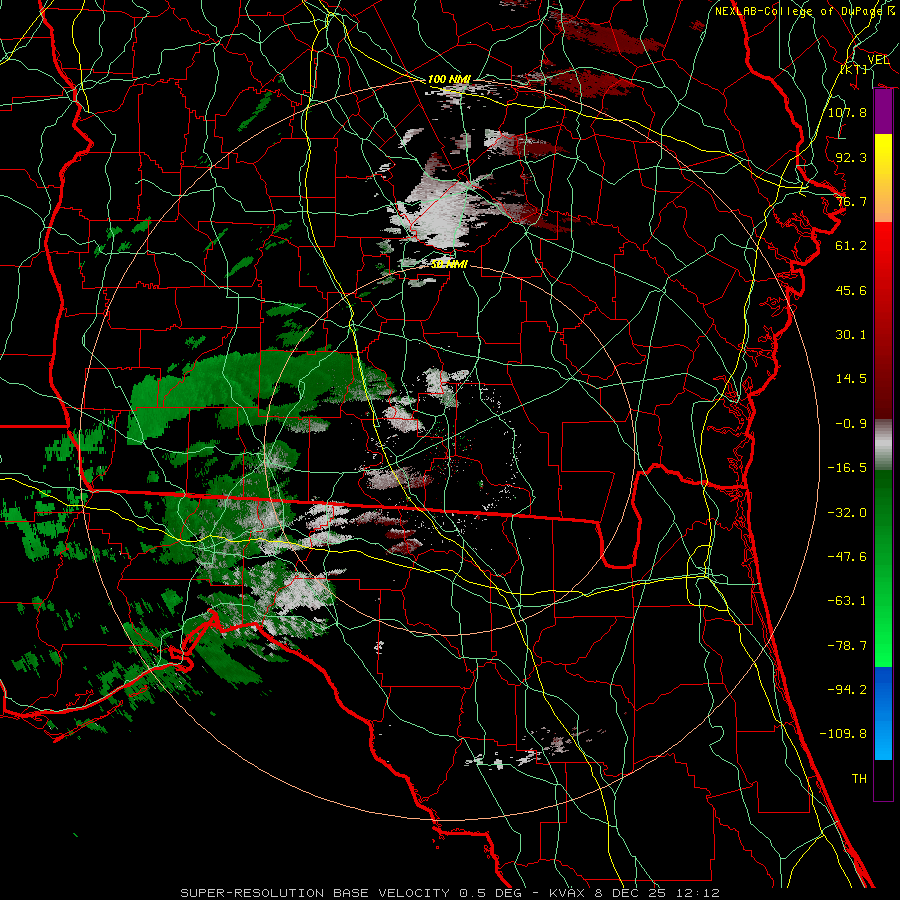Click the 76.7 legend value
The height and width of the screenshot is (900, 900).
coord(851,201)
